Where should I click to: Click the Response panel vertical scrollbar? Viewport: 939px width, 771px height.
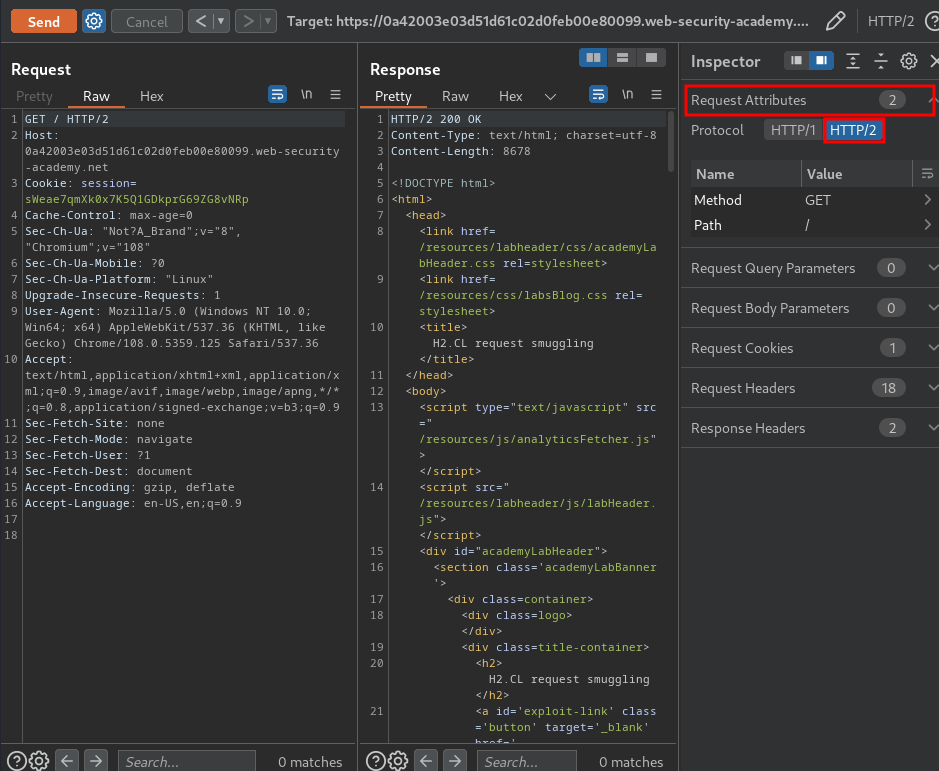pos(671,141)
